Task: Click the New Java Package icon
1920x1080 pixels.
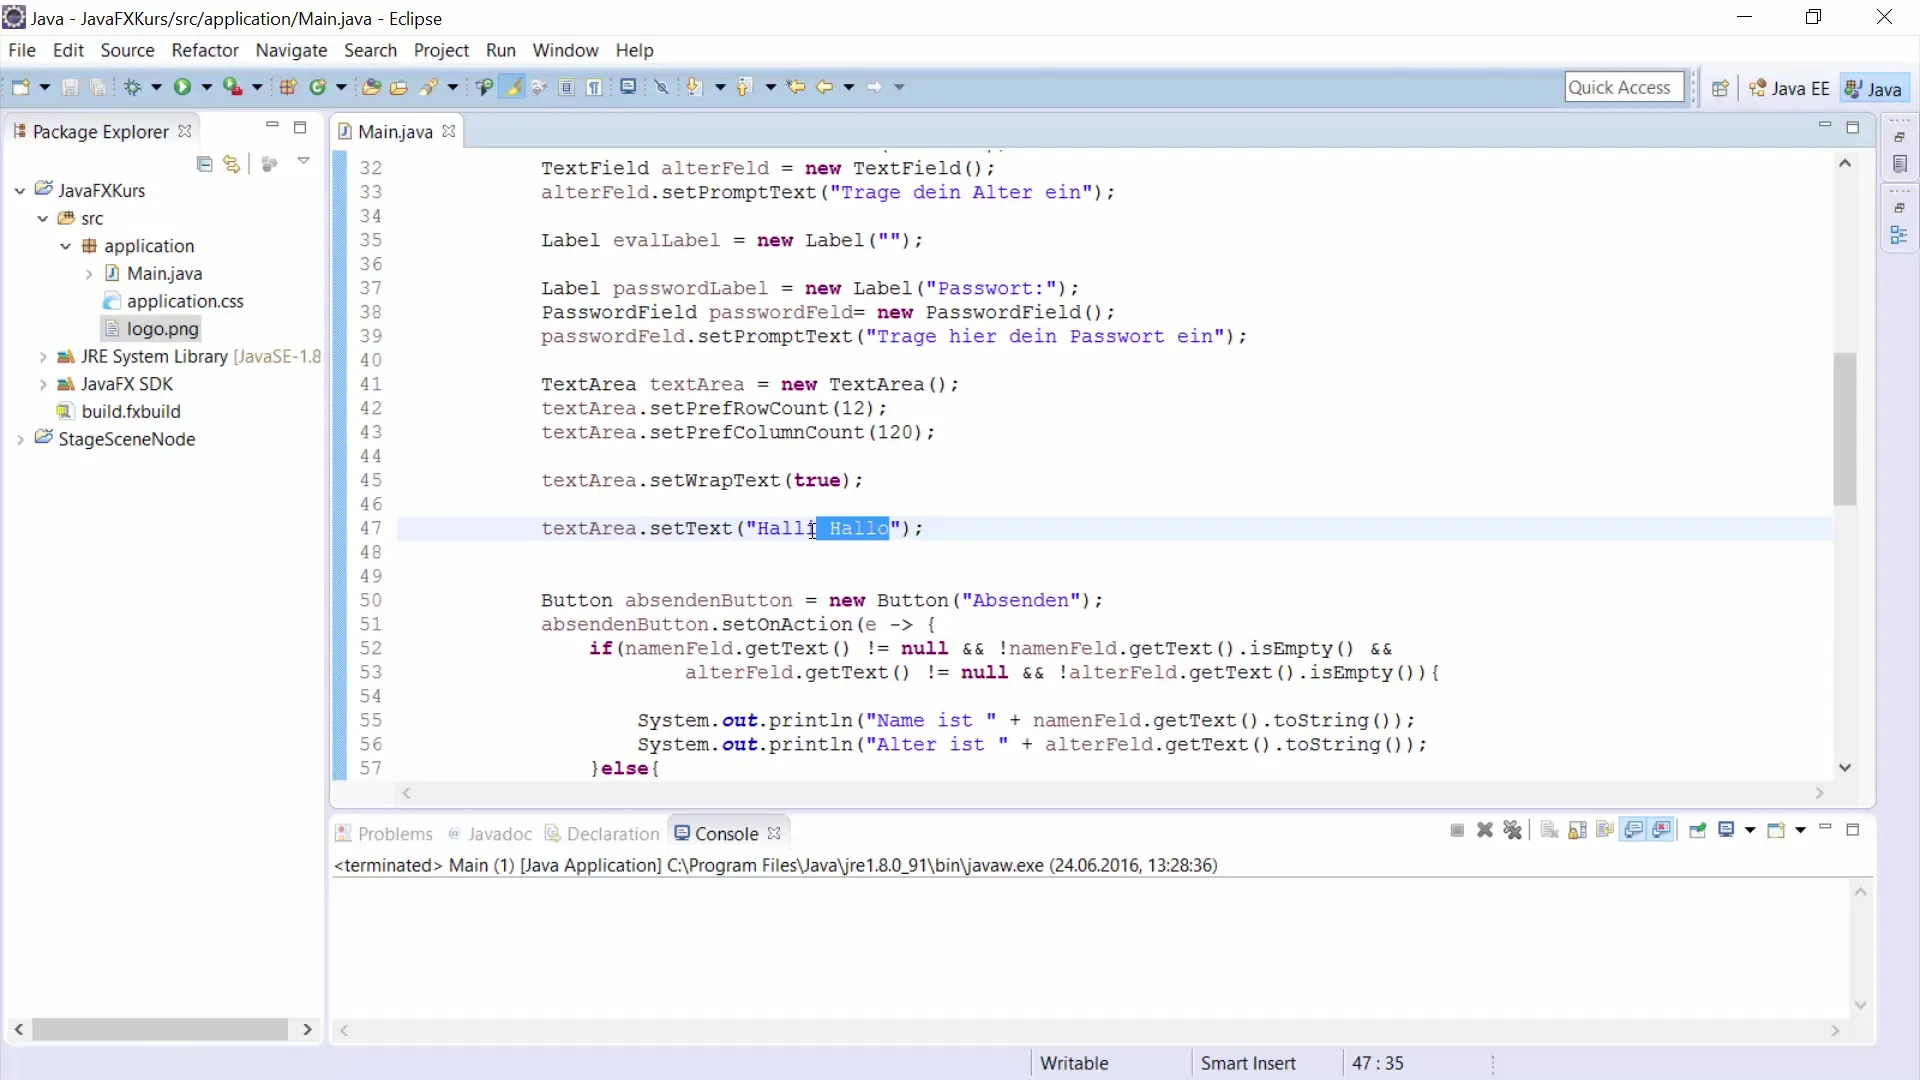Action: [288, 87]
